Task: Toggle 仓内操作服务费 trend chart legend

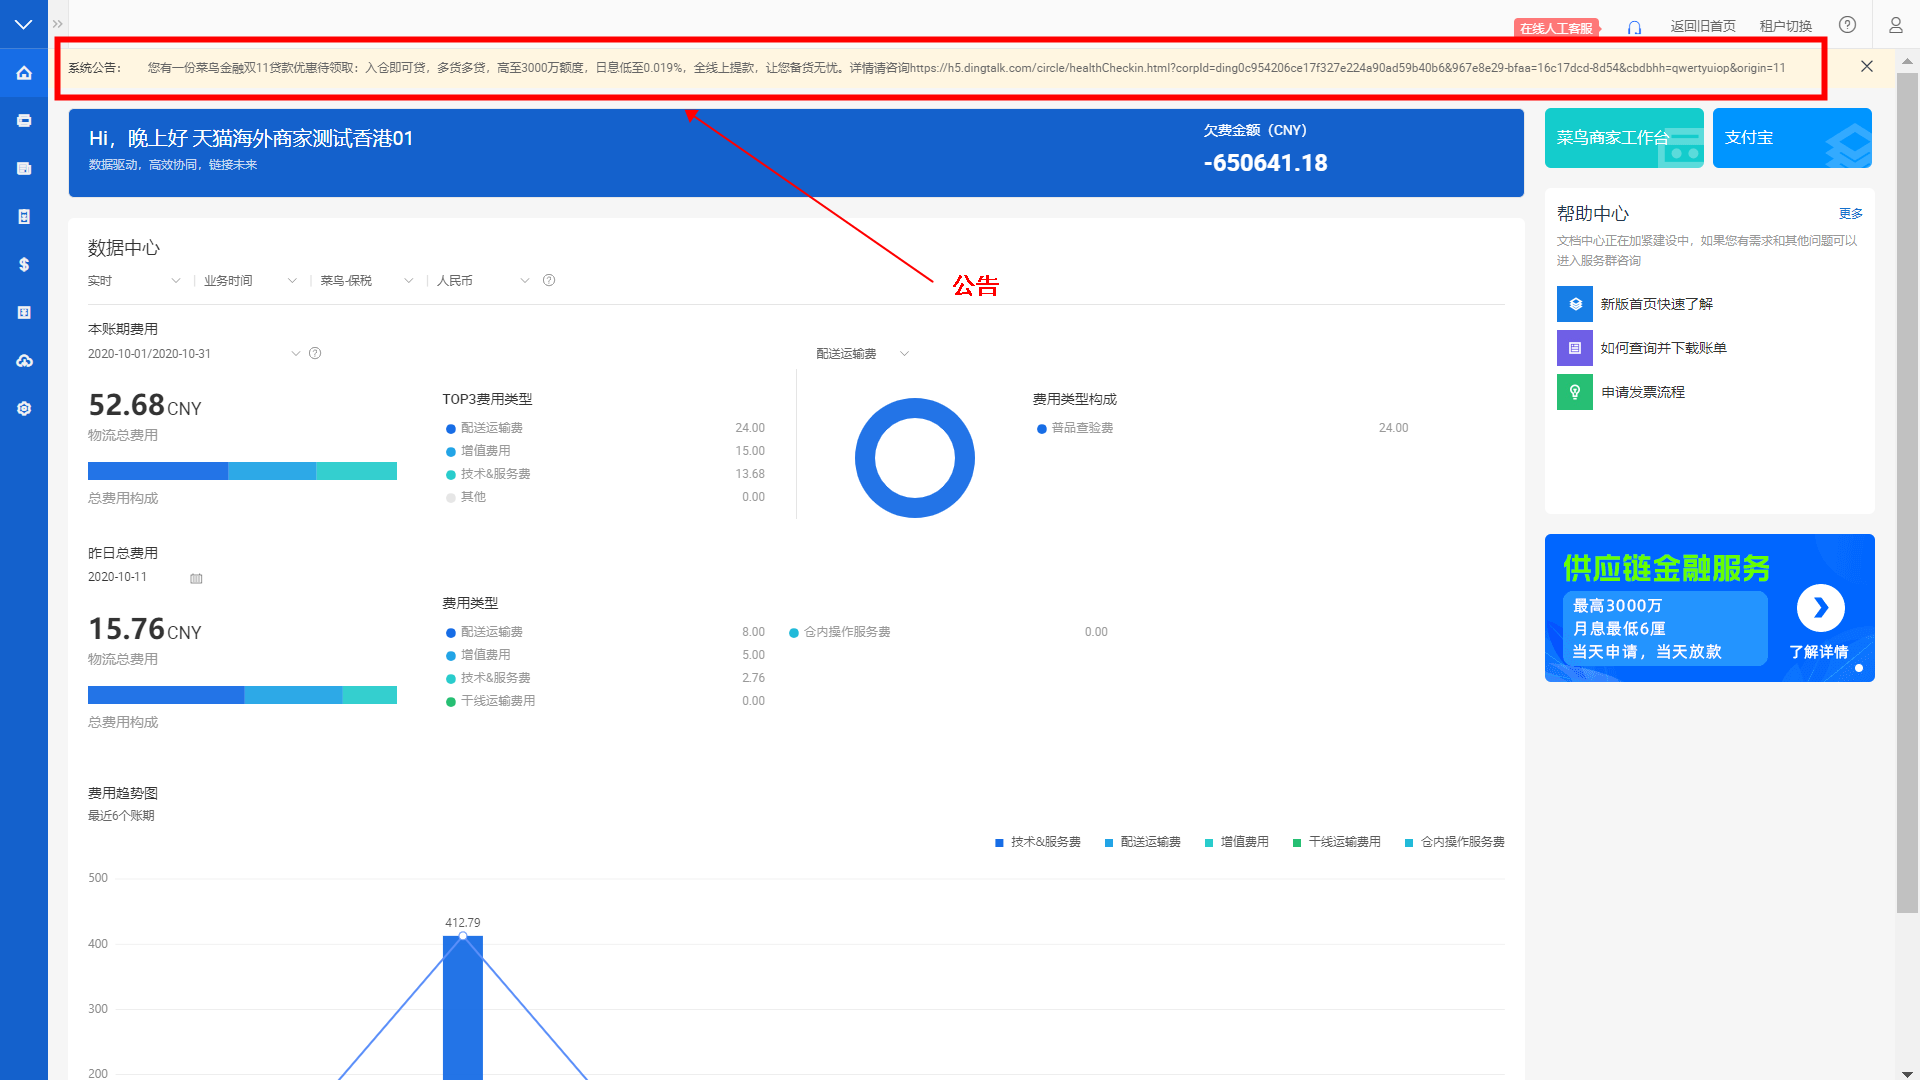Action: tap(1454, 842)
